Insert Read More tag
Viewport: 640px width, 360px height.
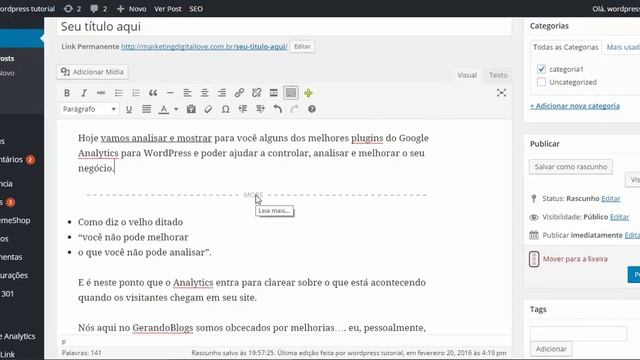273,93
